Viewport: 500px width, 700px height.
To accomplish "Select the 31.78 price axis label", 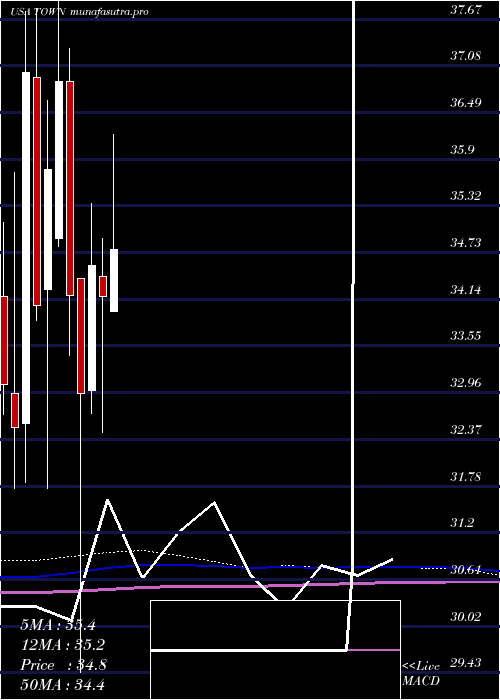I will [466, 477].
